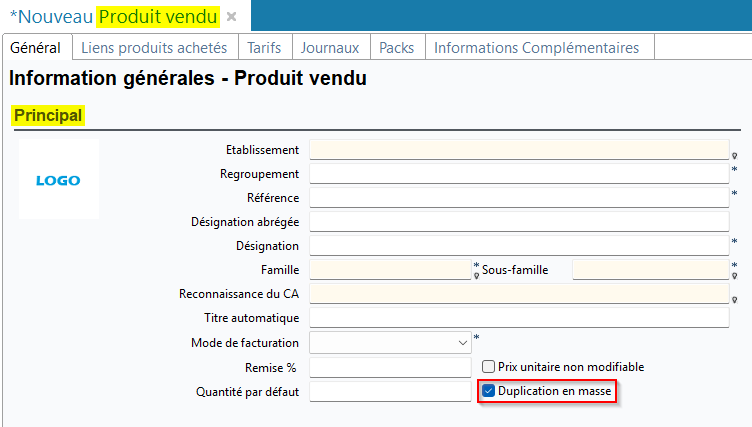Click the lookup icon beside Sous-famille field
752x427 pixels.
pyautogui.click(x=735, y=276)
